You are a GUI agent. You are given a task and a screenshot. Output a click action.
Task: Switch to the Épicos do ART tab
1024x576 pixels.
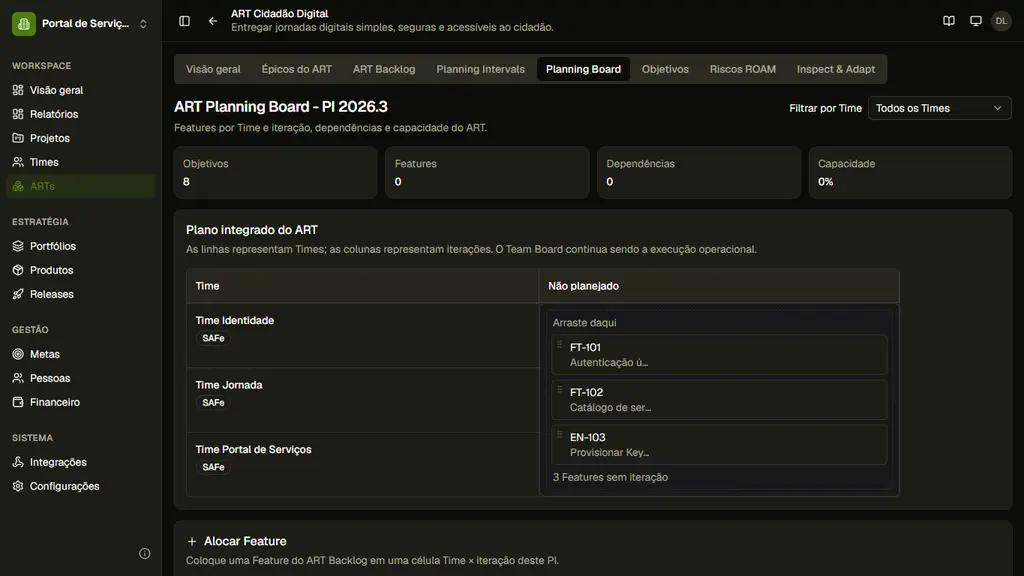296,69
